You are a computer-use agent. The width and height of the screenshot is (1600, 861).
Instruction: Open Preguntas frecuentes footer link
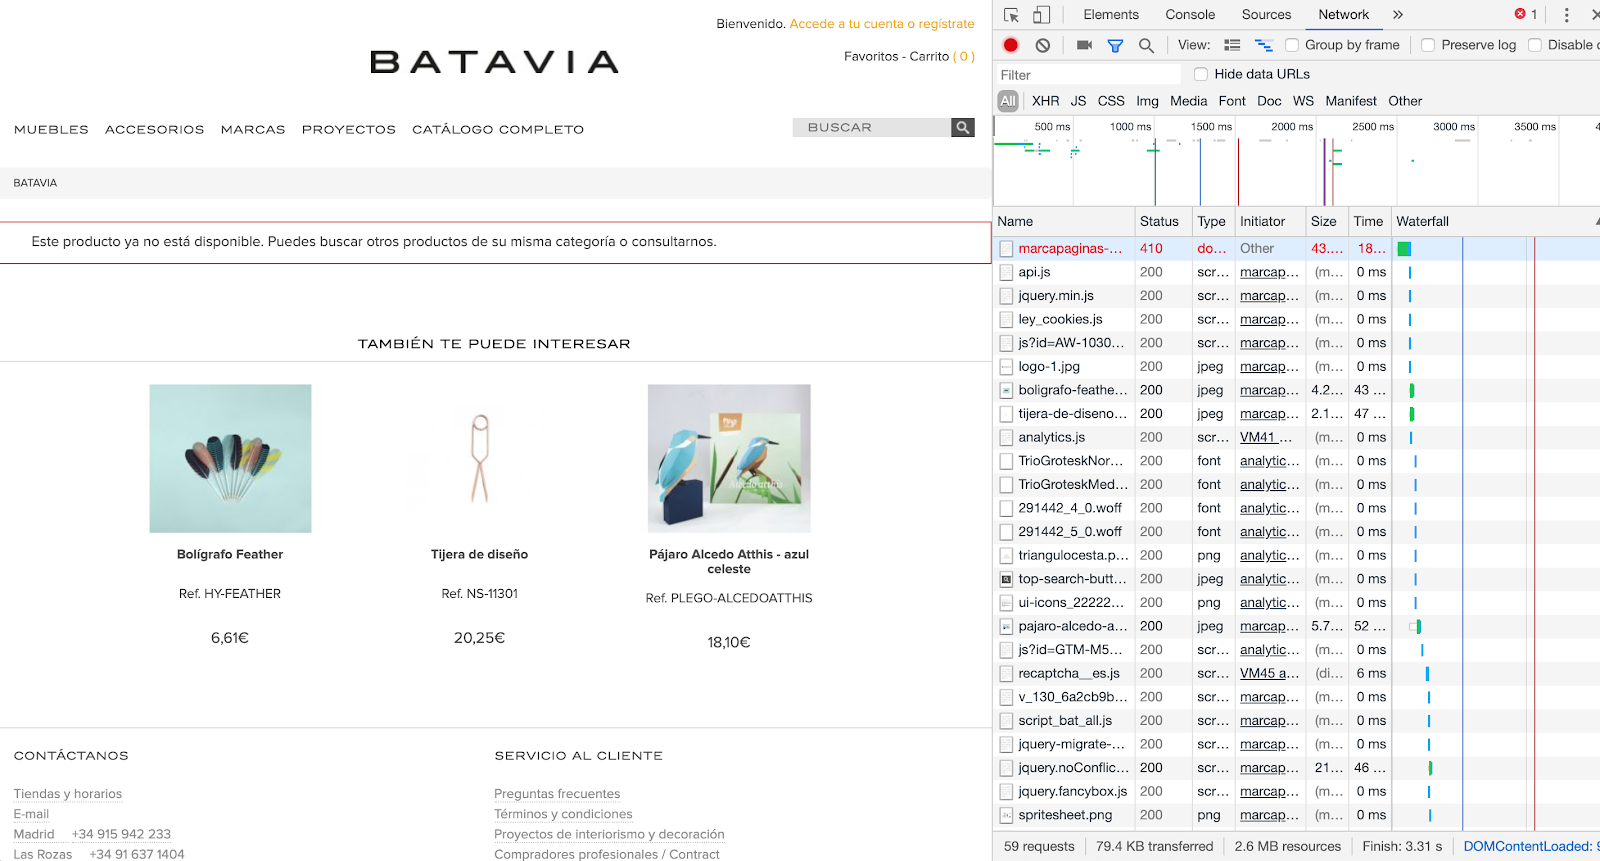tap(557, 794)
